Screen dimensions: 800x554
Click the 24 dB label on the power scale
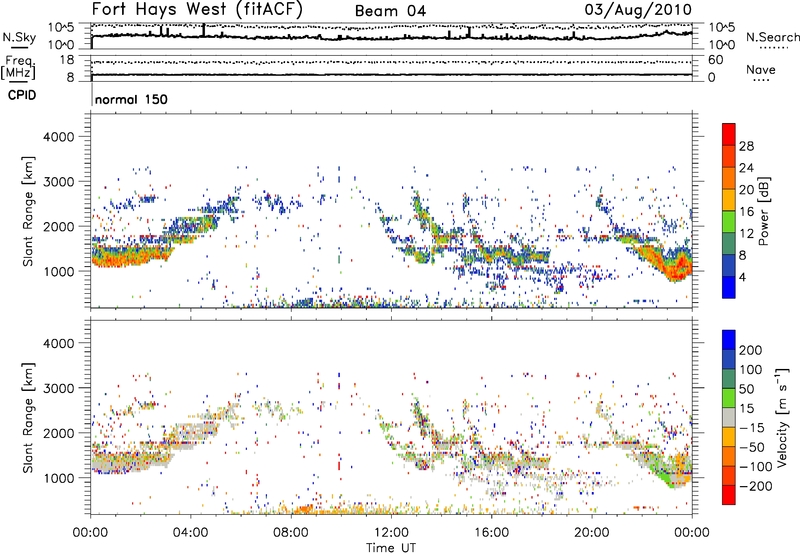coord(746,168)
